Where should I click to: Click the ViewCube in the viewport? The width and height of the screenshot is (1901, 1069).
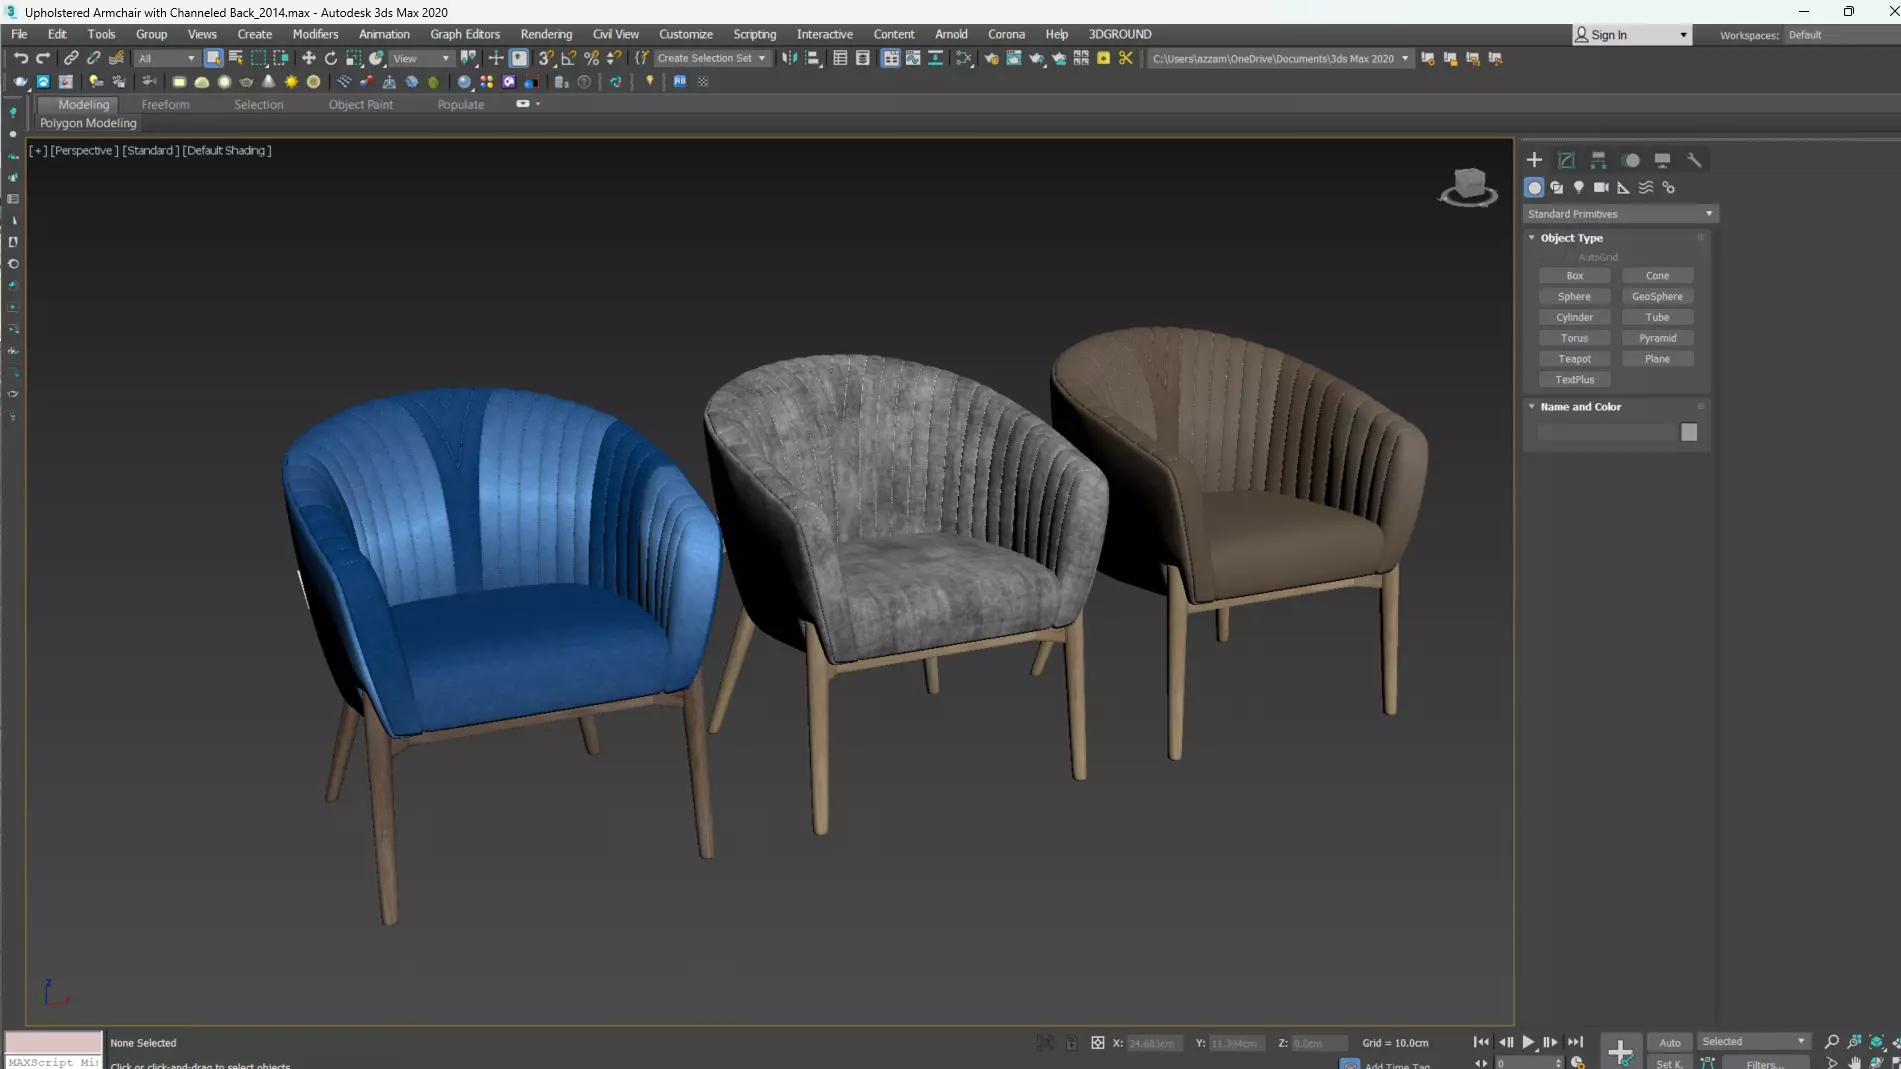click(1468, 186)
